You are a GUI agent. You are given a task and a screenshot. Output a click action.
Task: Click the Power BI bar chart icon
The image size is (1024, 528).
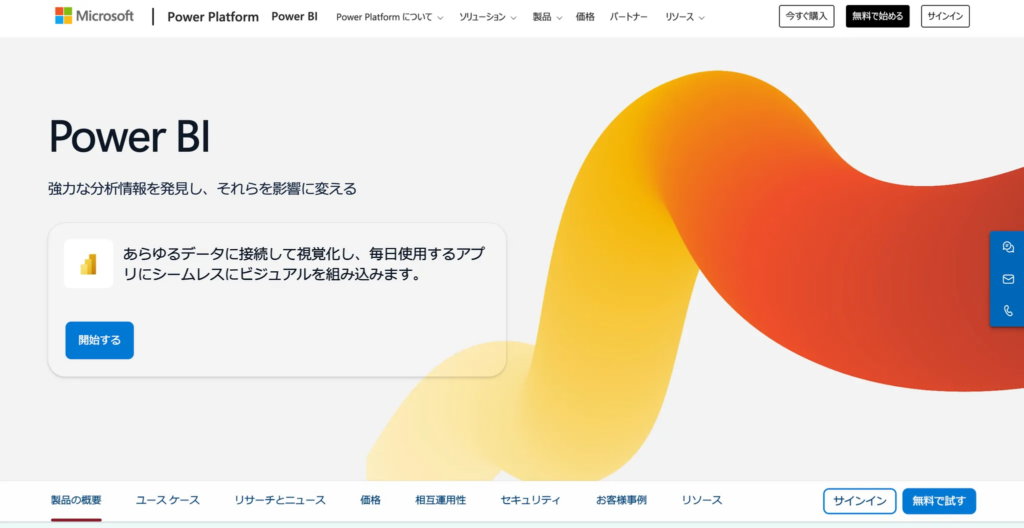point(88,264)
